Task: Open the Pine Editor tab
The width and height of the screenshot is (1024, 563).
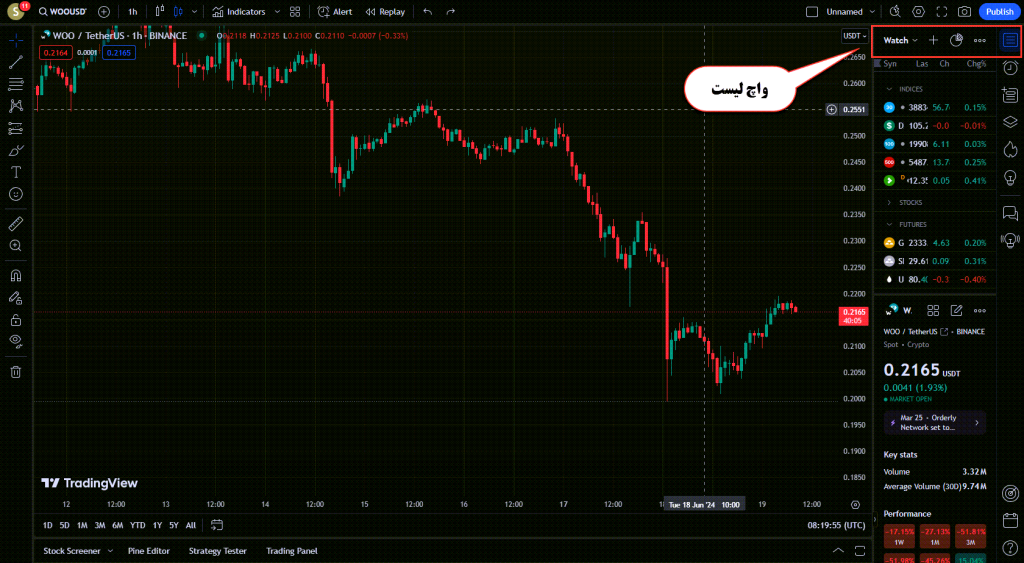Action: tap(148, 551)
